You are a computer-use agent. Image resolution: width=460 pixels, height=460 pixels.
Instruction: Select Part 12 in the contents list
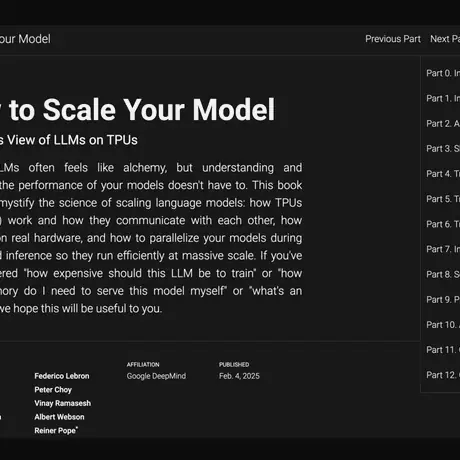(443, 375)
